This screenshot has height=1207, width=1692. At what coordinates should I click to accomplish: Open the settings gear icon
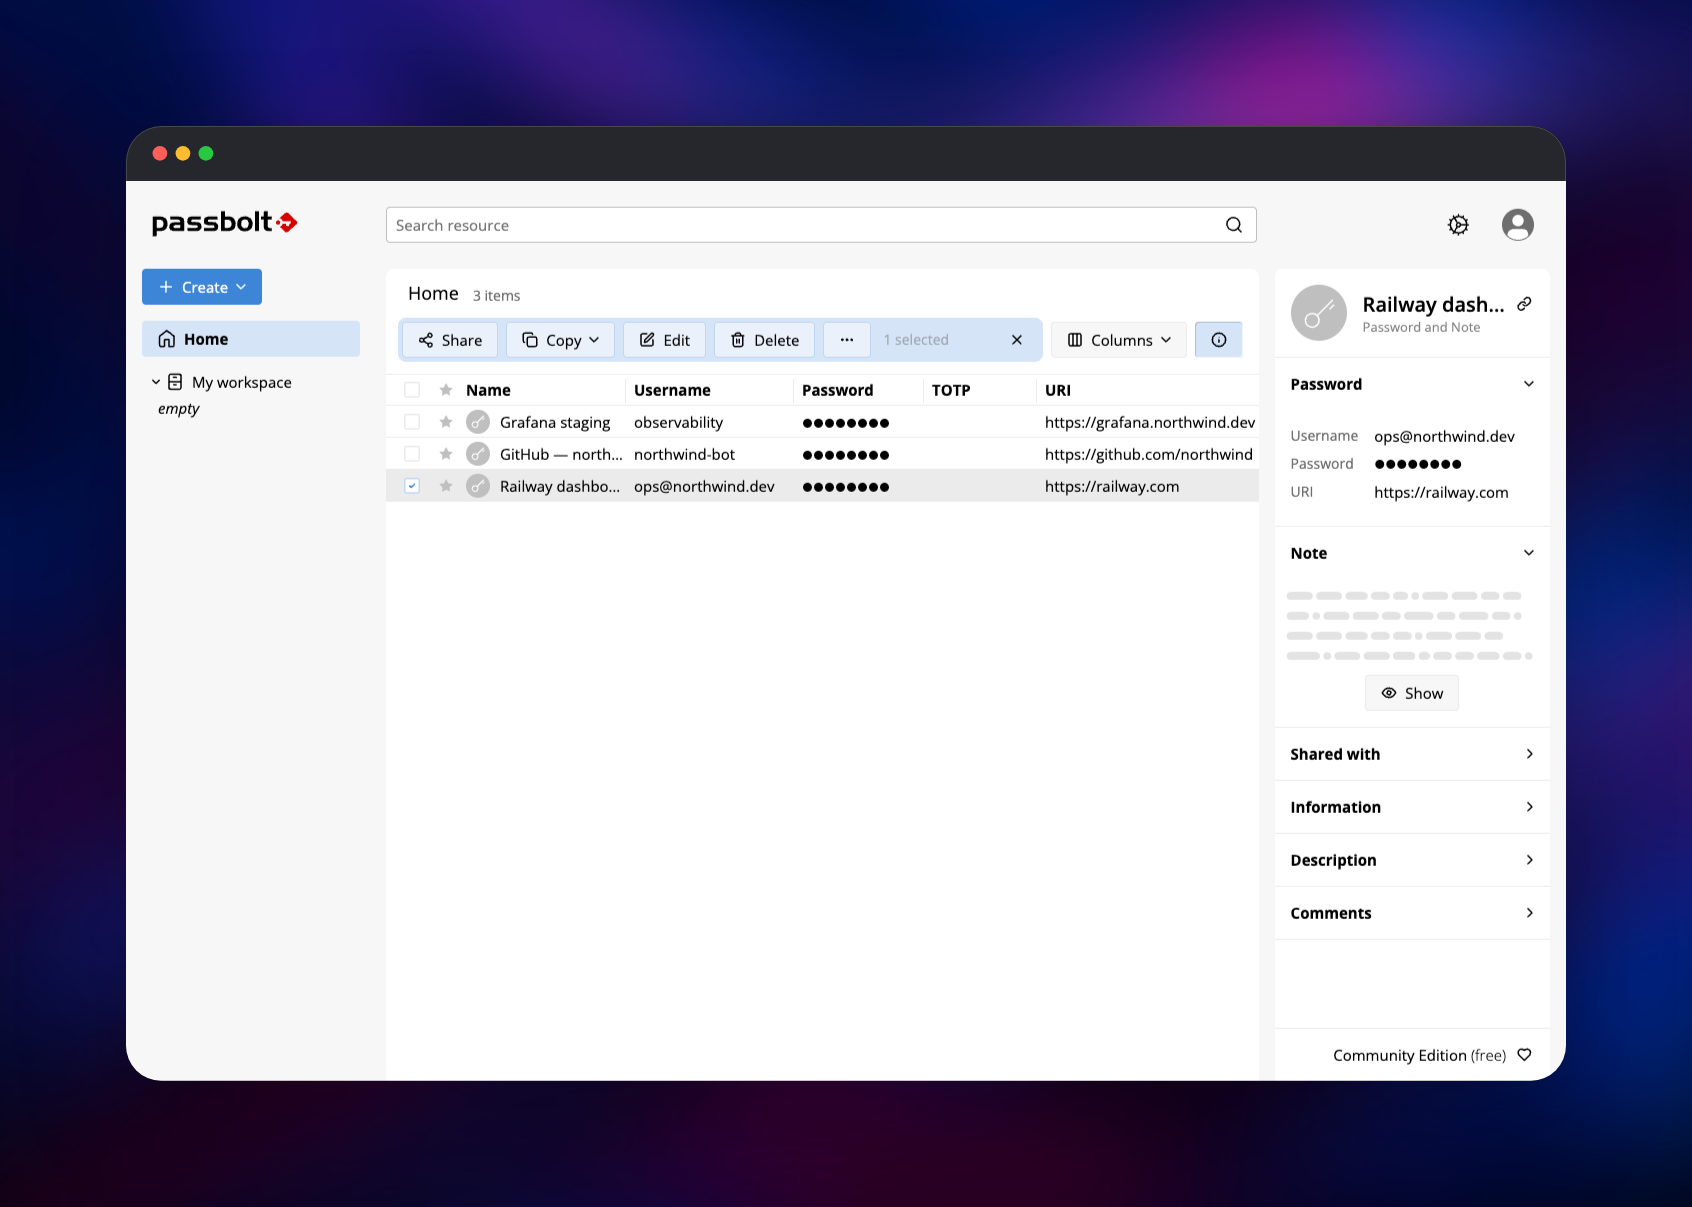coord(1458,225)
